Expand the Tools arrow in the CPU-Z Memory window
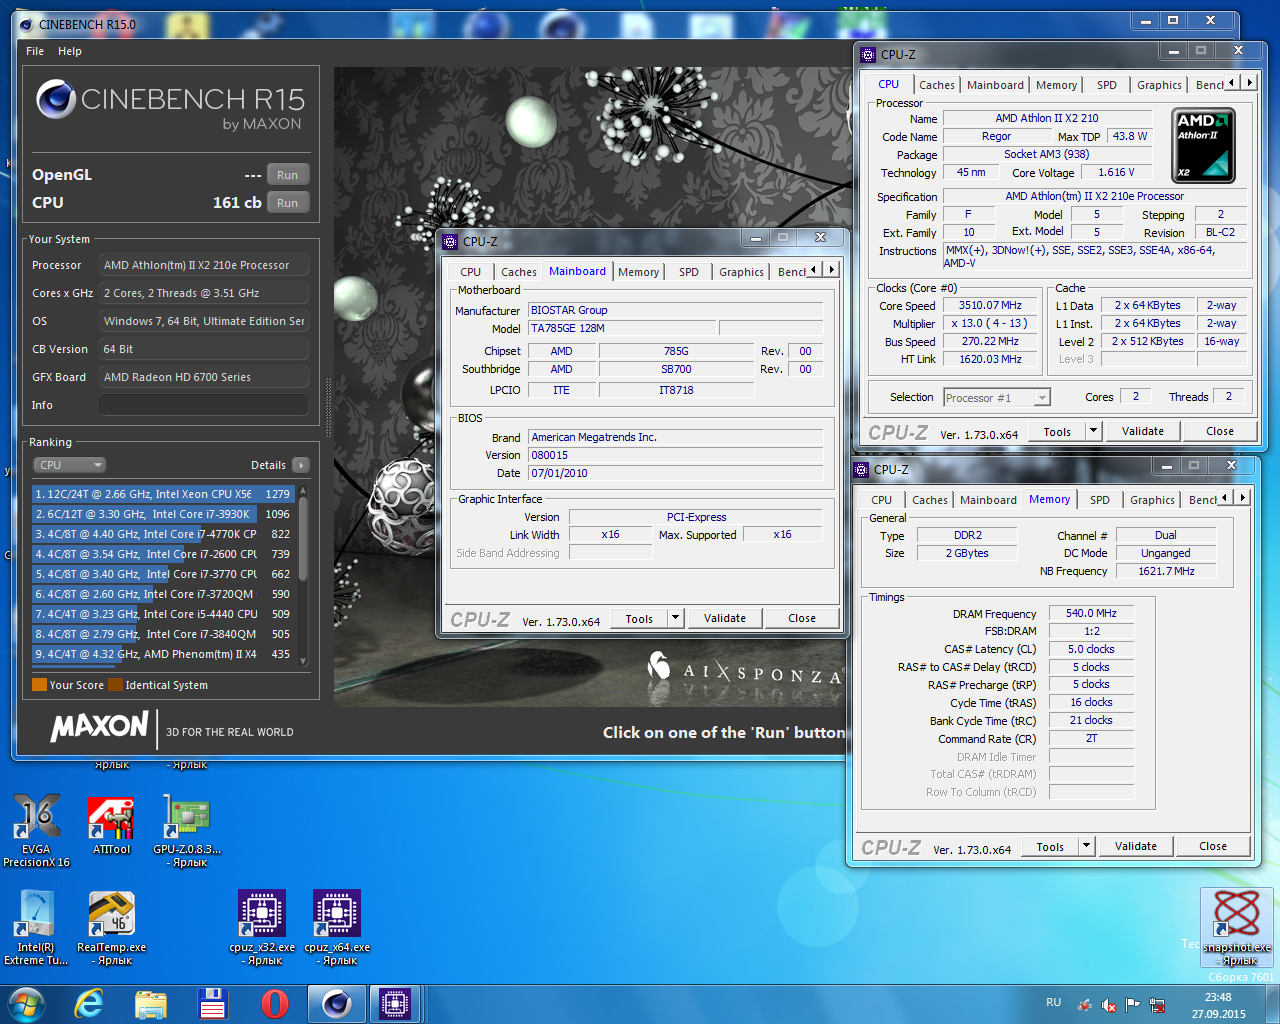Screen dimensions: 1280x1024 pos(1086,846)
